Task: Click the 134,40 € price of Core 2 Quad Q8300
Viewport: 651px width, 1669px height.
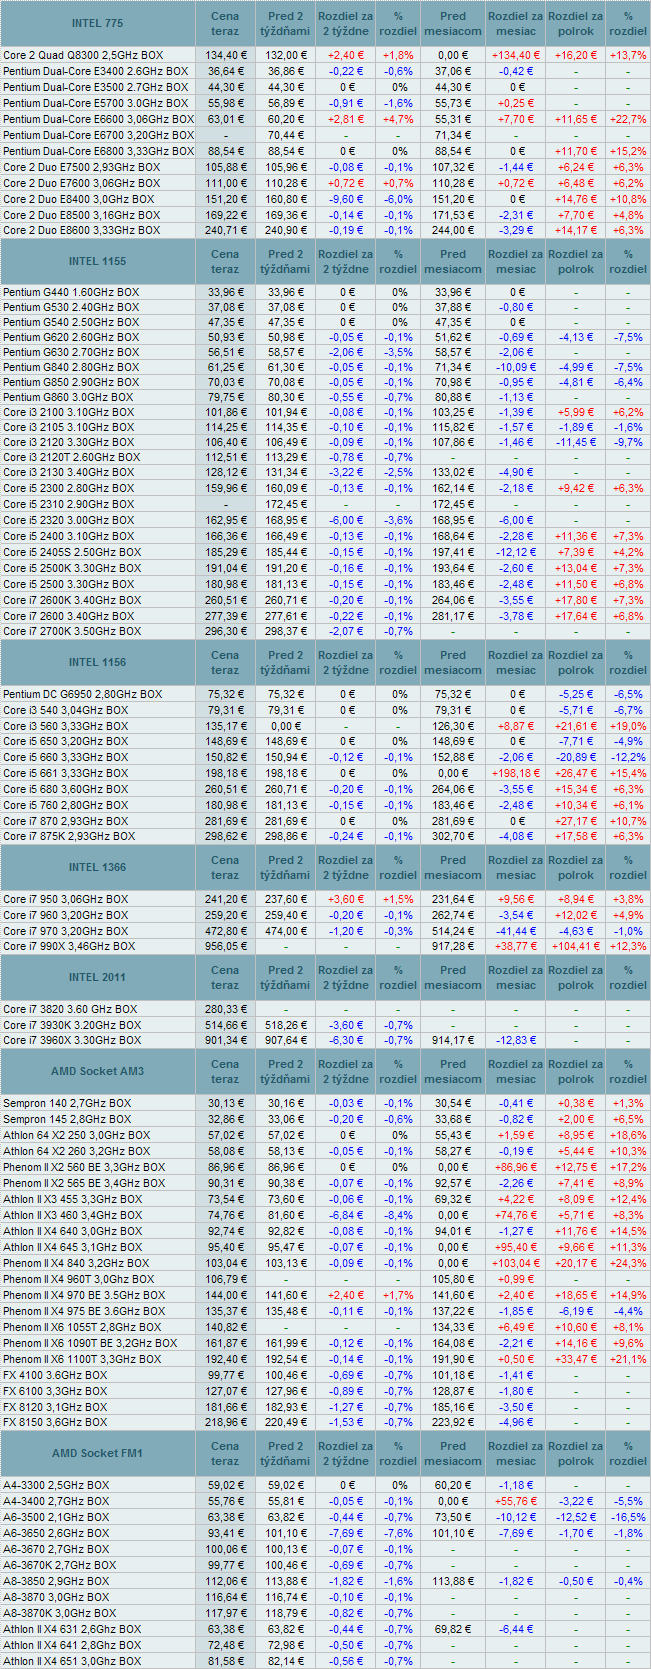Action: (224, 55)
